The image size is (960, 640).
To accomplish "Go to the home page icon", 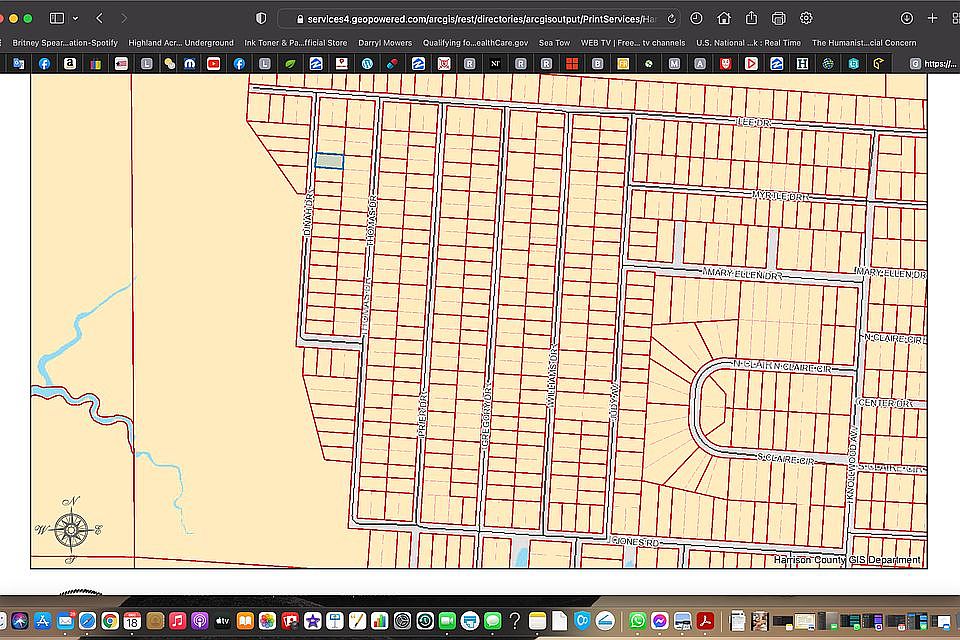I will pos(724,18).
